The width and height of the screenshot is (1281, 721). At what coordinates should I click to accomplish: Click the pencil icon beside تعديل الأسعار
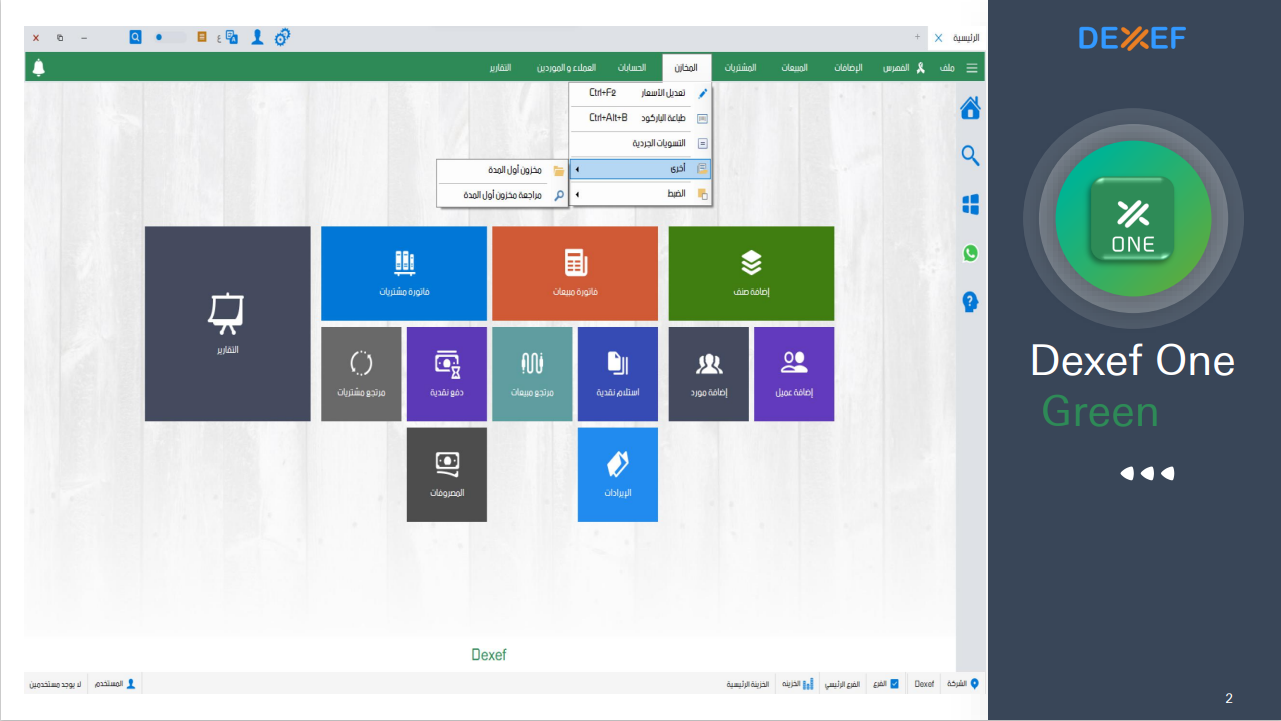(x=703, y=93)
